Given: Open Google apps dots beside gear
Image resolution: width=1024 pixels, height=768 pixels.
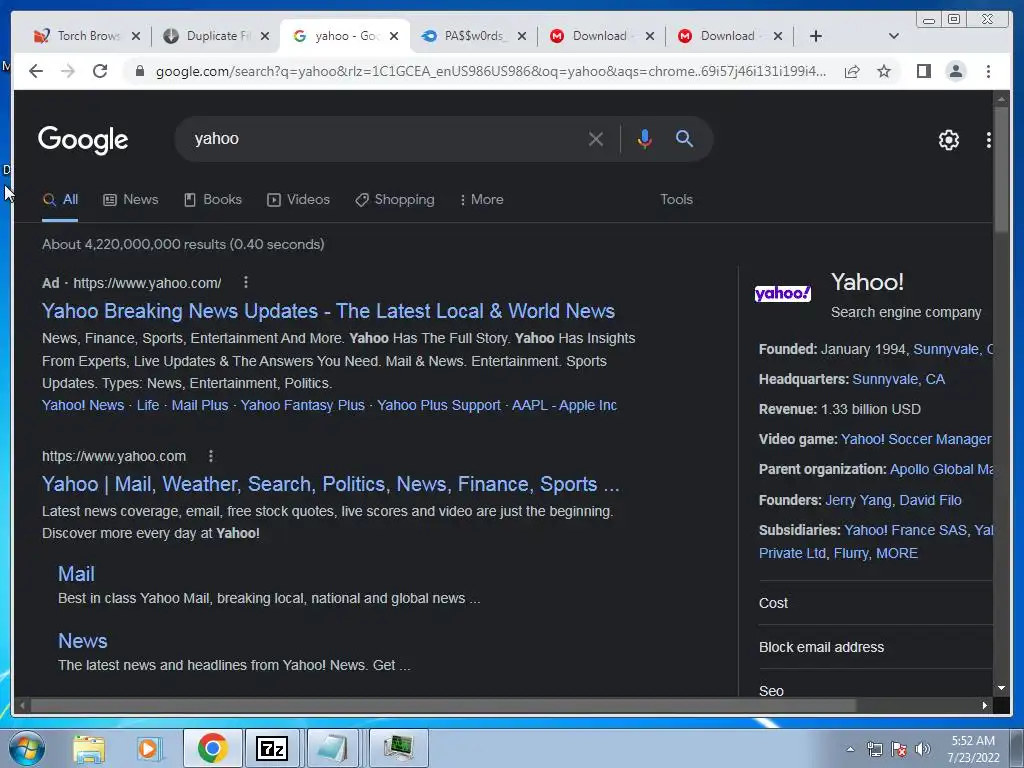Looking at the screenshot, I should coord(988,140).
